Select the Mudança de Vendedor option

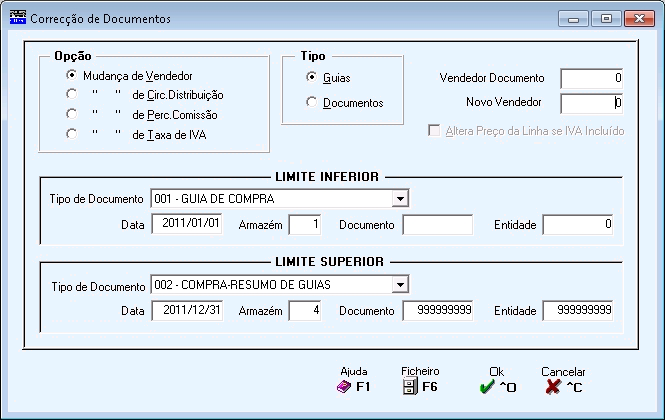(x=72, y=75)
